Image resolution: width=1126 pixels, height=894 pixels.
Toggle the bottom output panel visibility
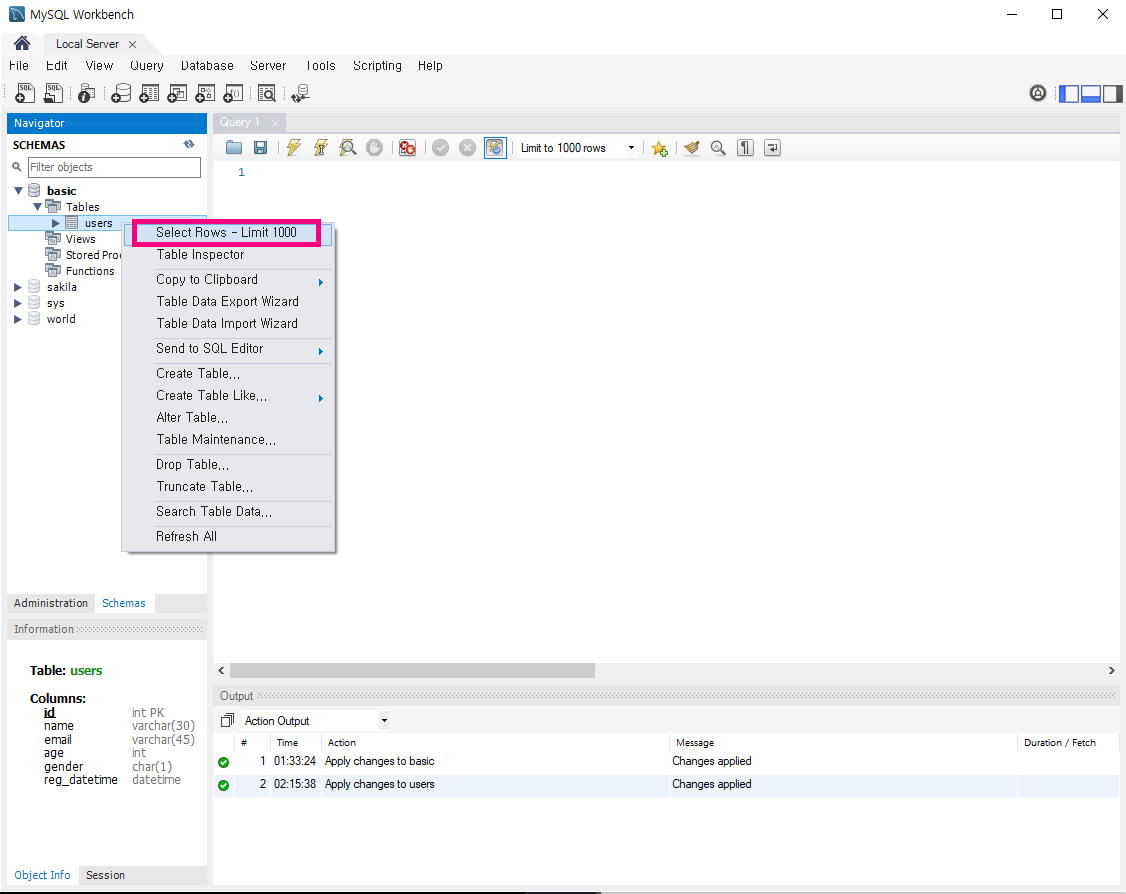click(x=1091, y=93)
